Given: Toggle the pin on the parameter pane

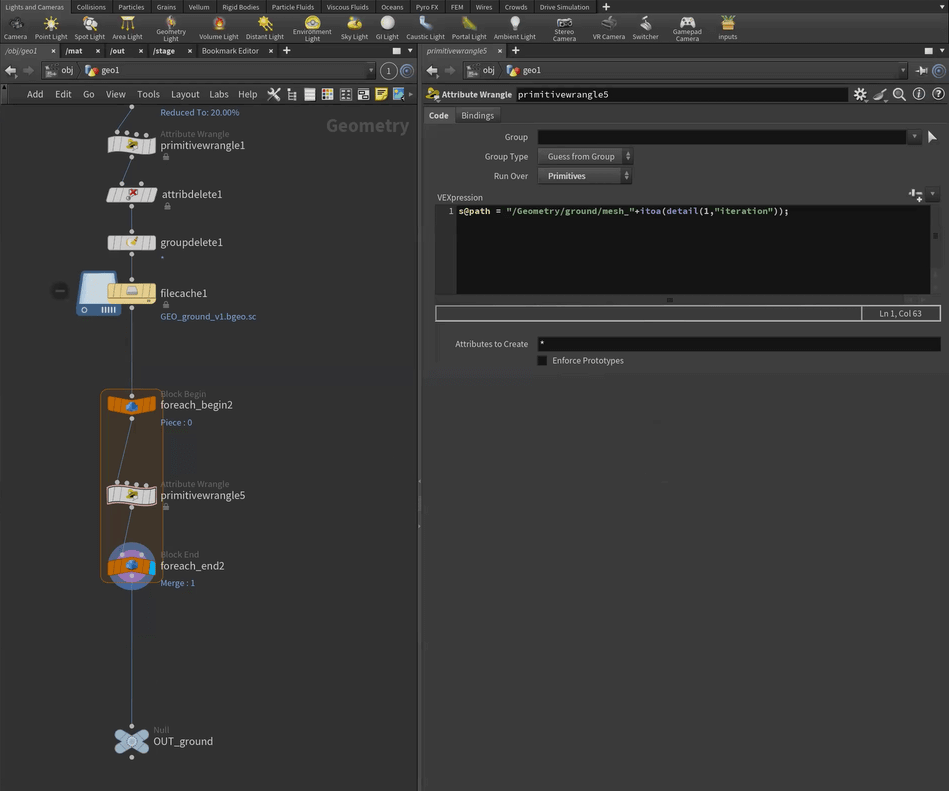Looking at the screenshot, I should pyautogui.click(x=921, y=71).
